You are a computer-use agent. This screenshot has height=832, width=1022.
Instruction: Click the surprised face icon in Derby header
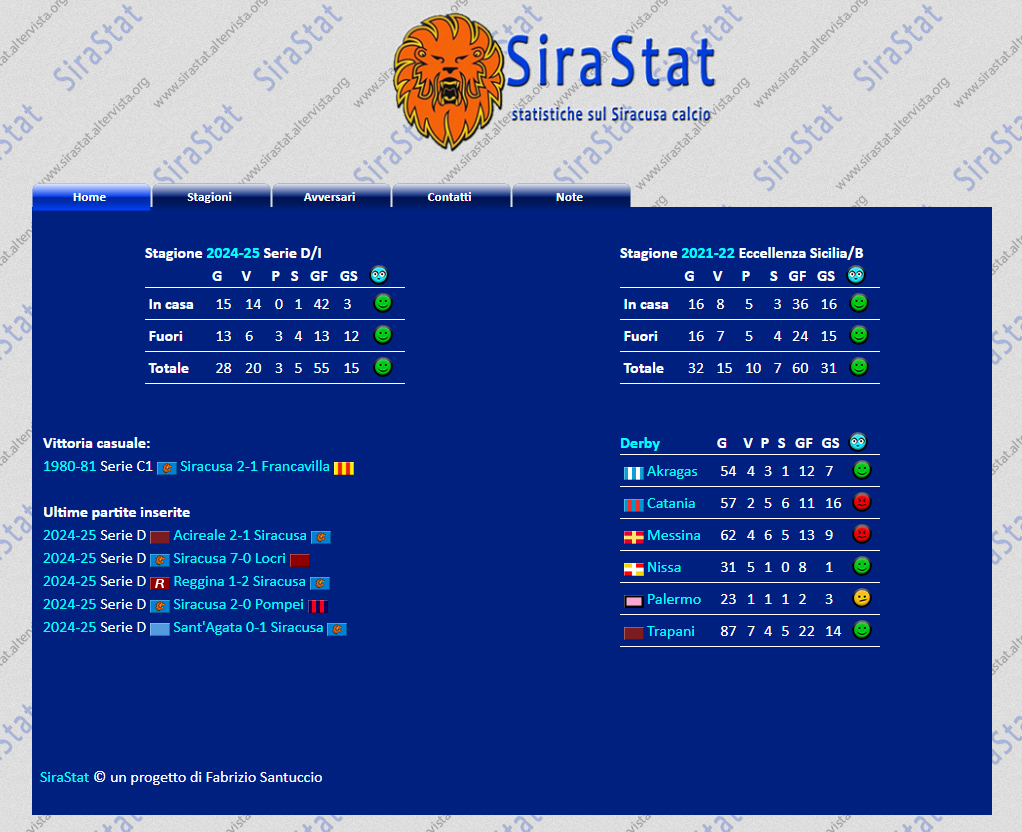(858, 442)
